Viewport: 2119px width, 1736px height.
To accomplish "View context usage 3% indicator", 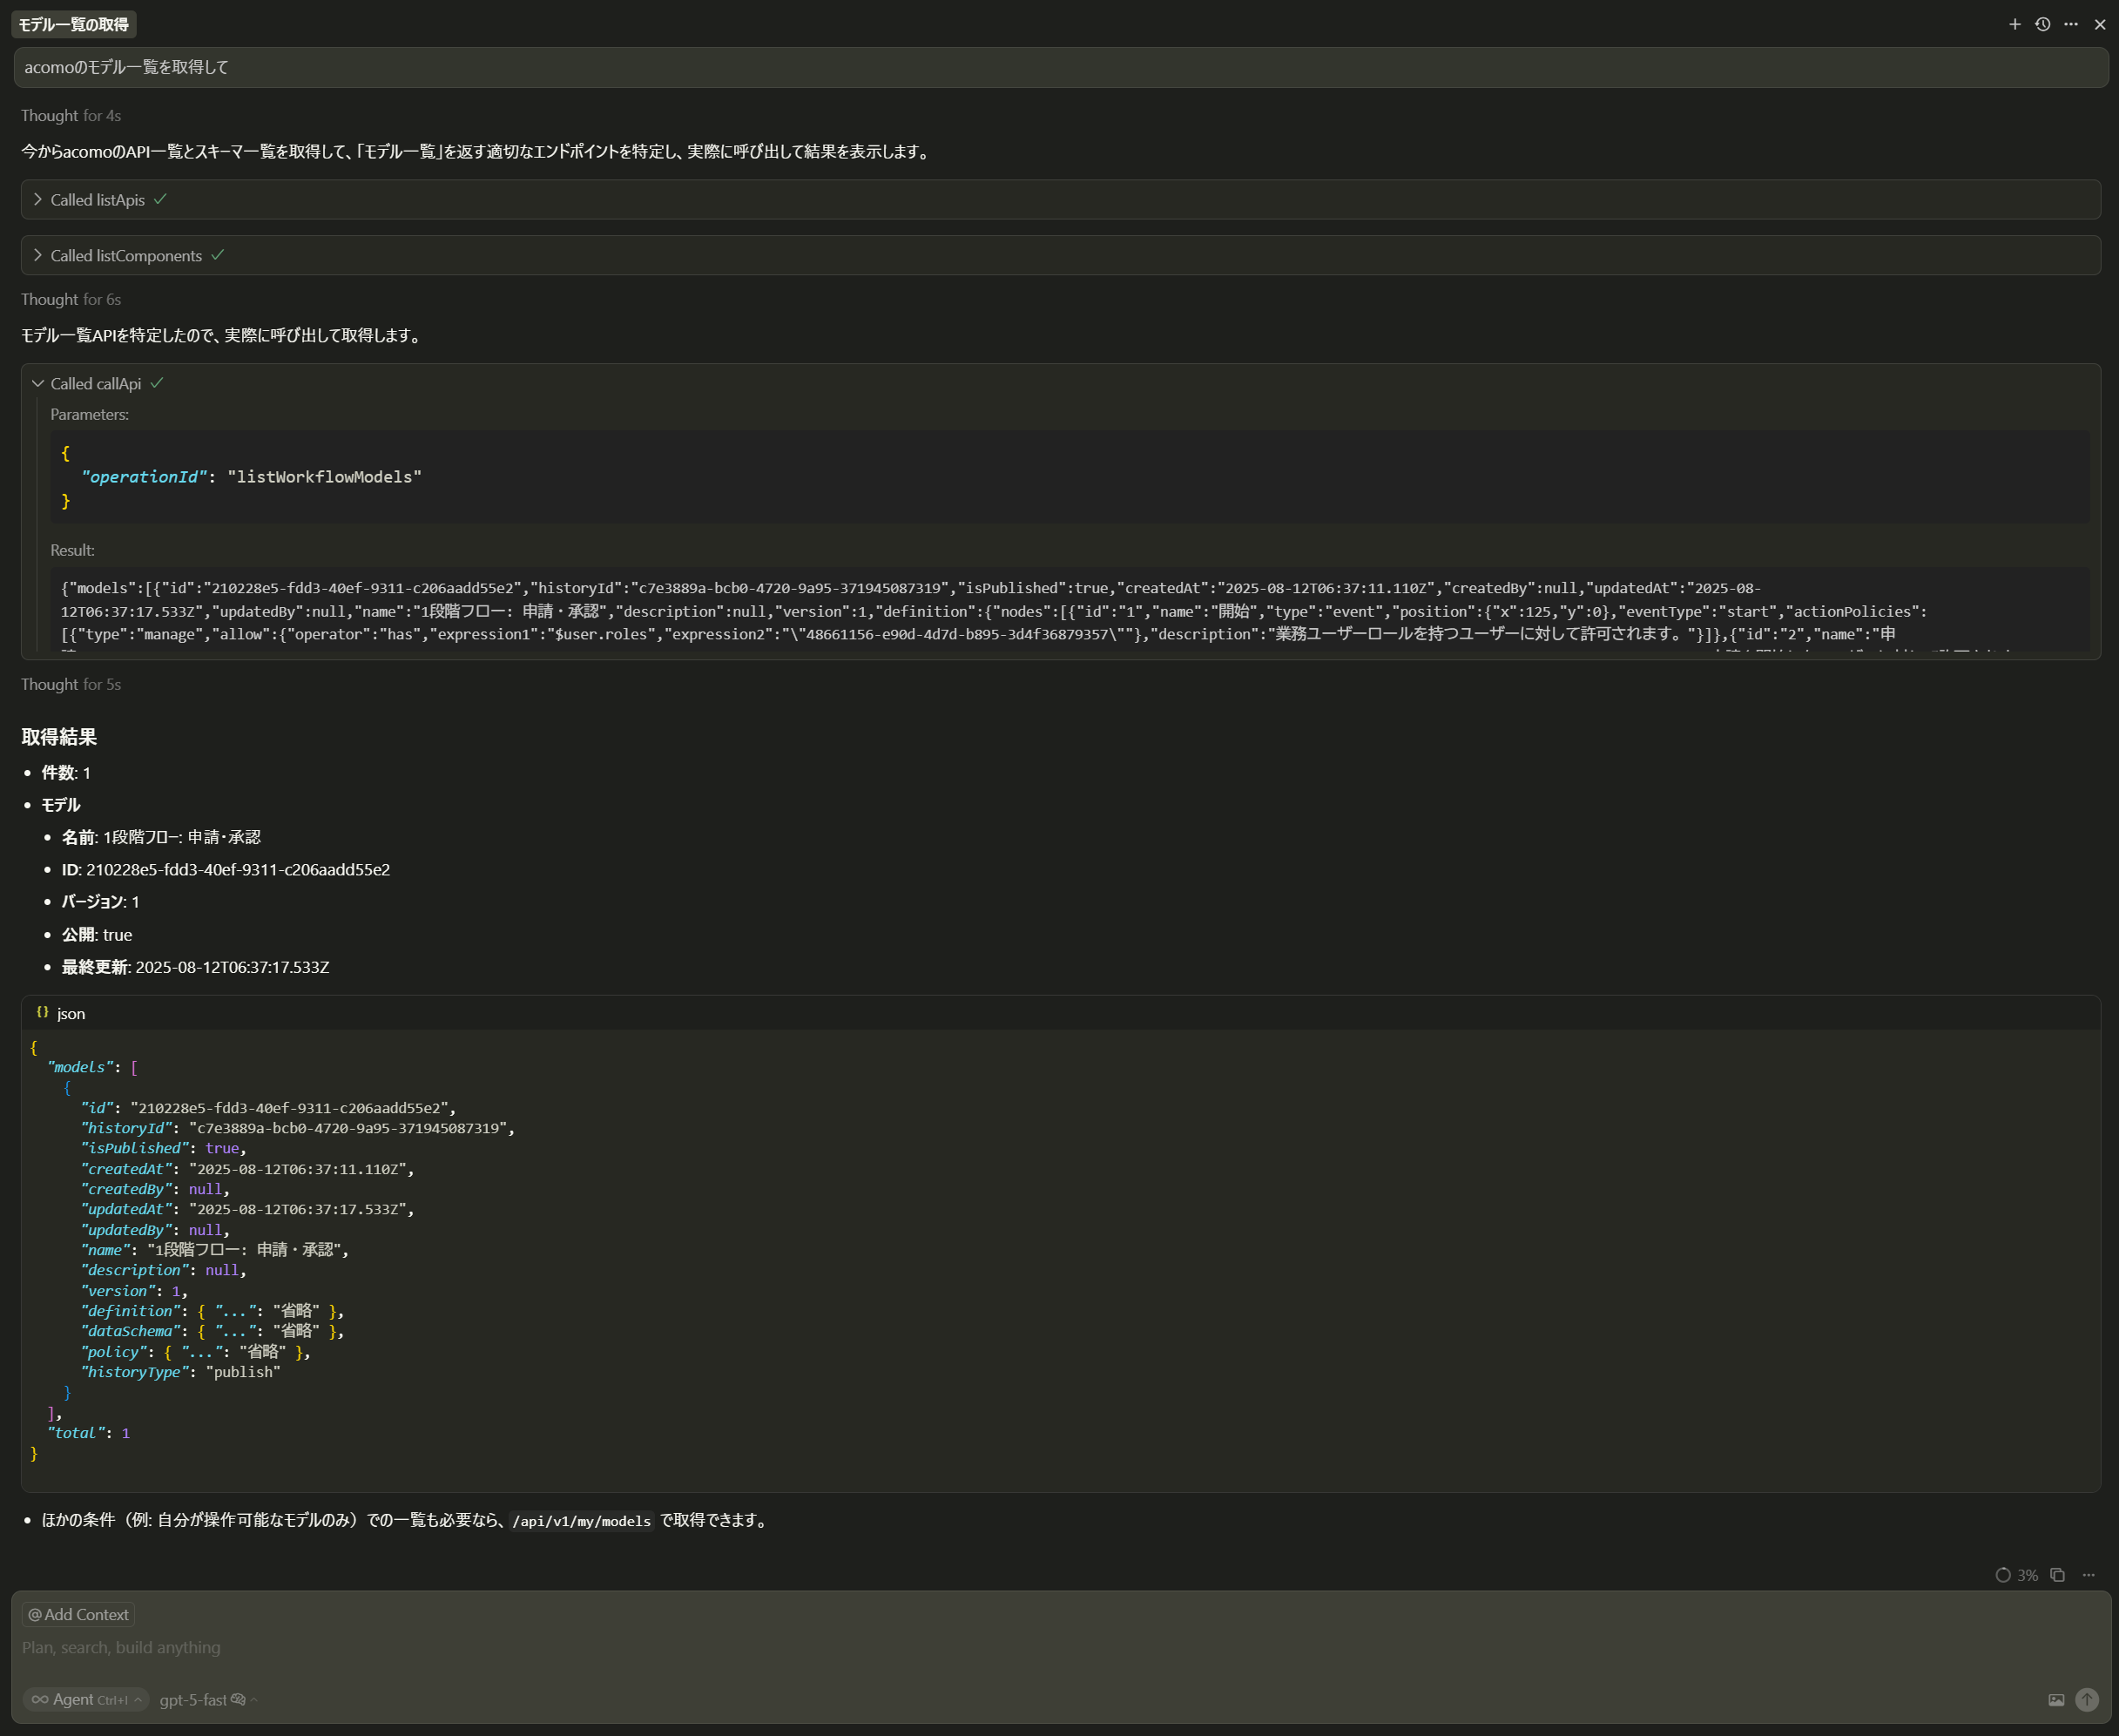I will click(x=2017, y=1575).
